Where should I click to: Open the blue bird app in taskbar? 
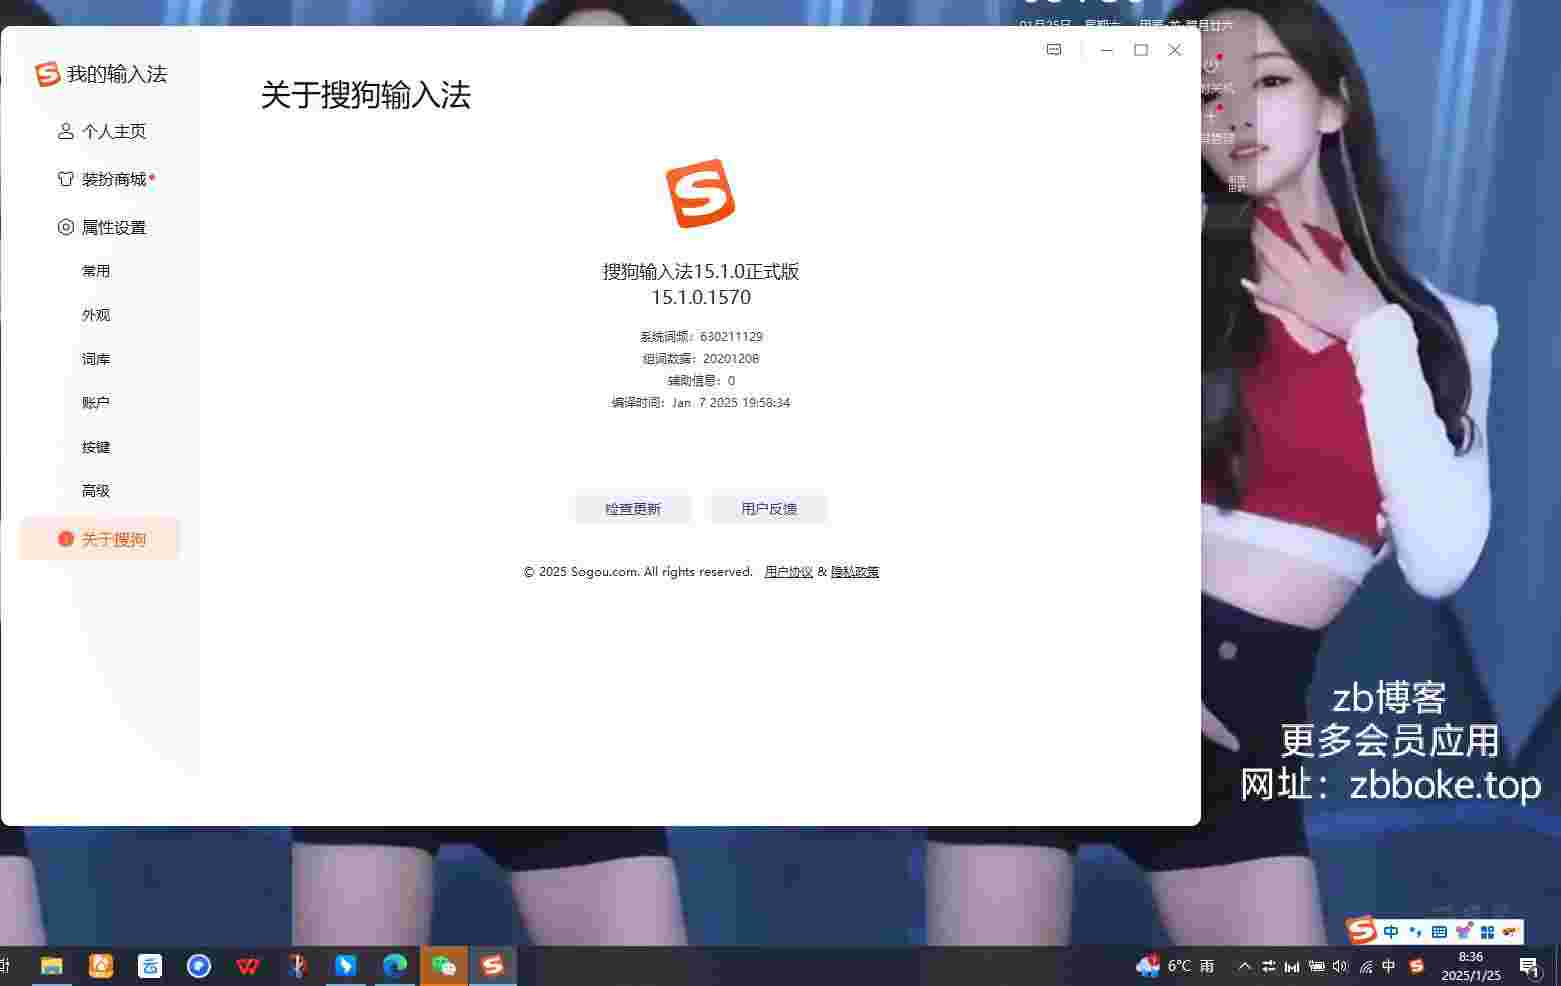pos(346,966)
